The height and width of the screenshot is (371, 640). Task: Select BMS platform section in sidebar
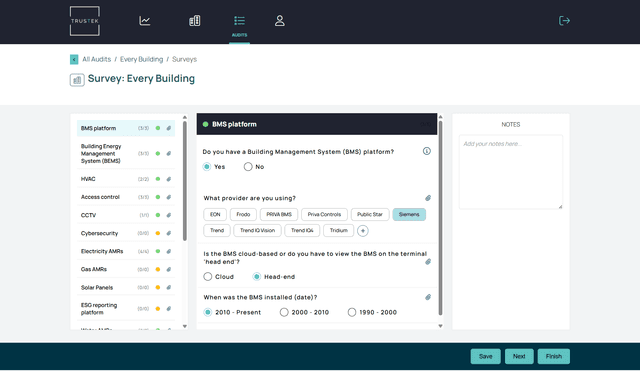coord(126,128)
